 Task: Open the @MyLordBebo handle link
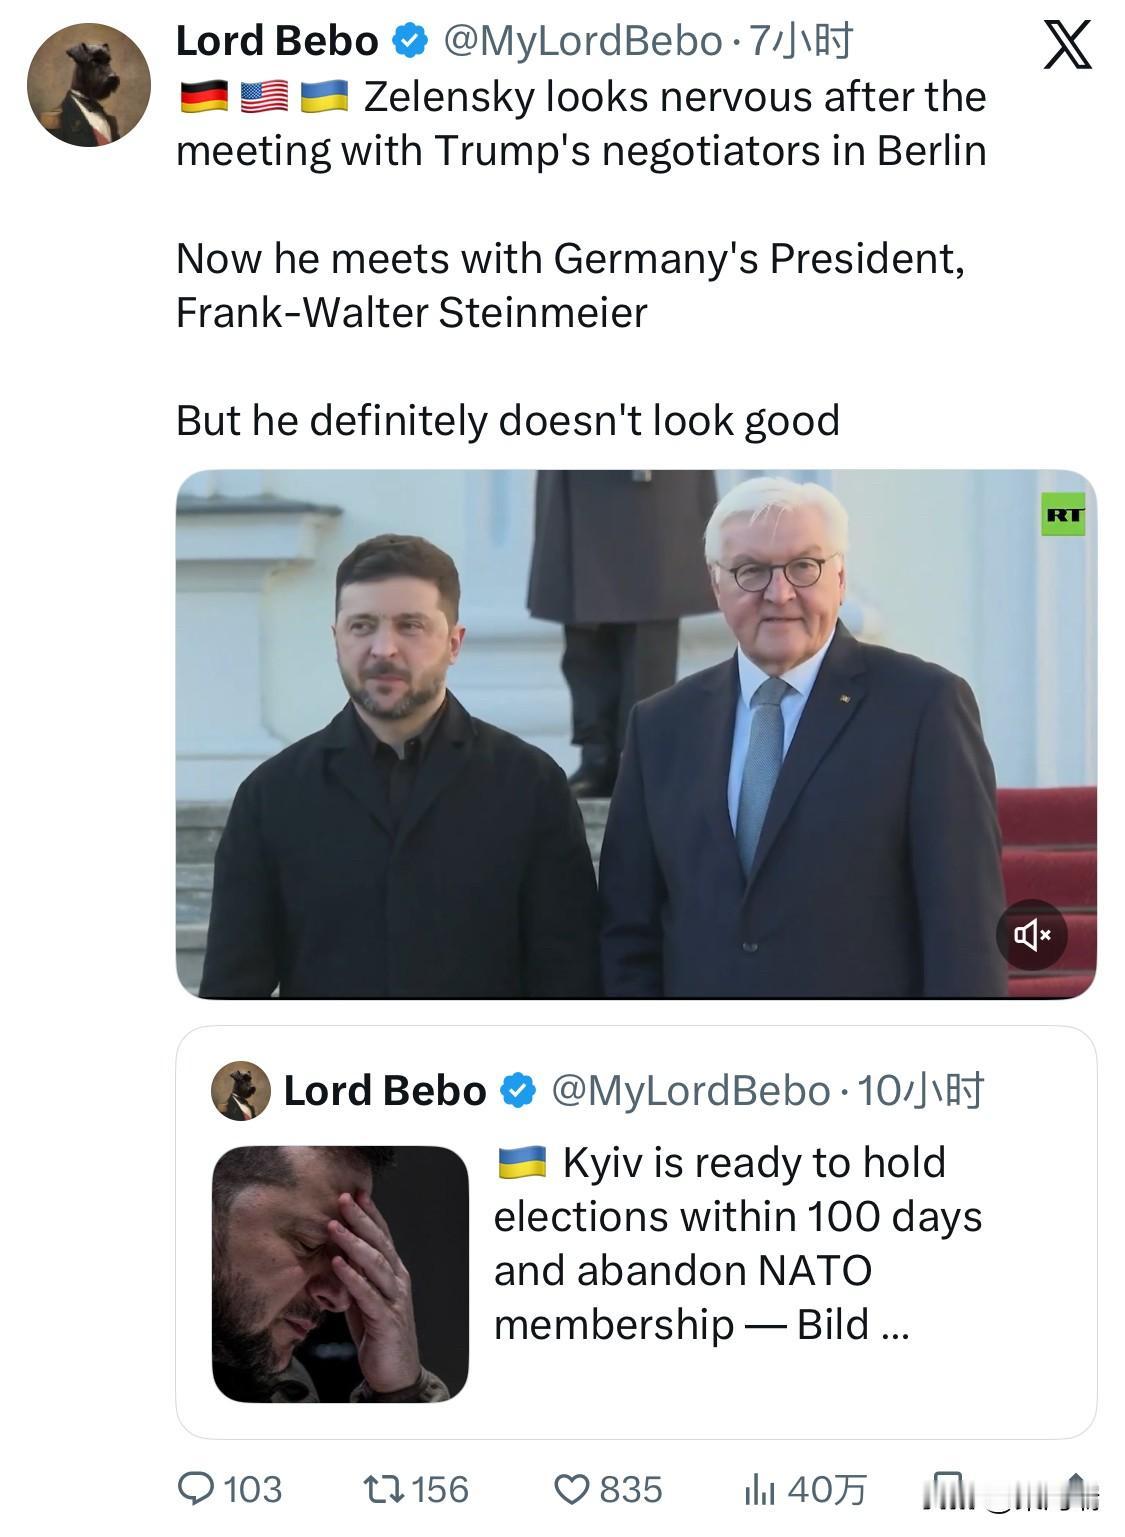[x=582, y=41]
